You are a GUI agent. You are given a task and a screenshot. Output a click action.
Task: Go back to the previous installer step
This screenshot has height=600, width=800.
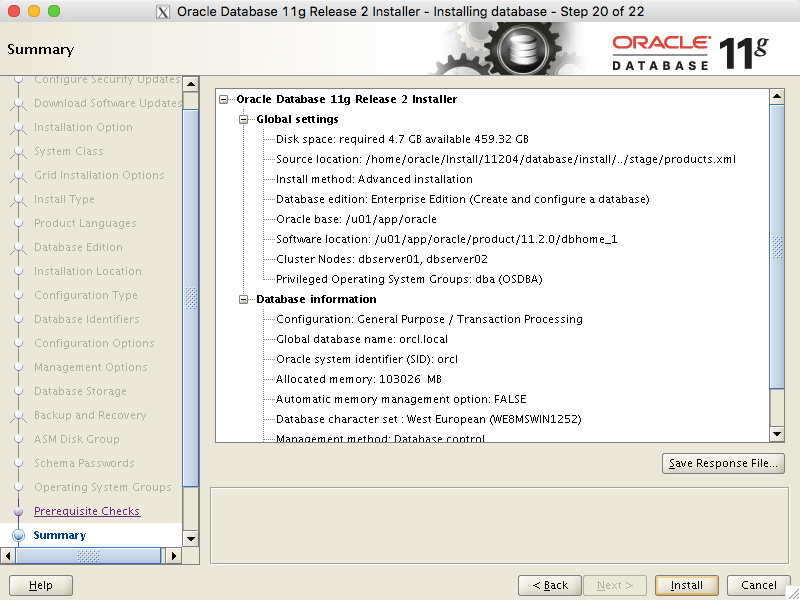(x=549, y=585)
